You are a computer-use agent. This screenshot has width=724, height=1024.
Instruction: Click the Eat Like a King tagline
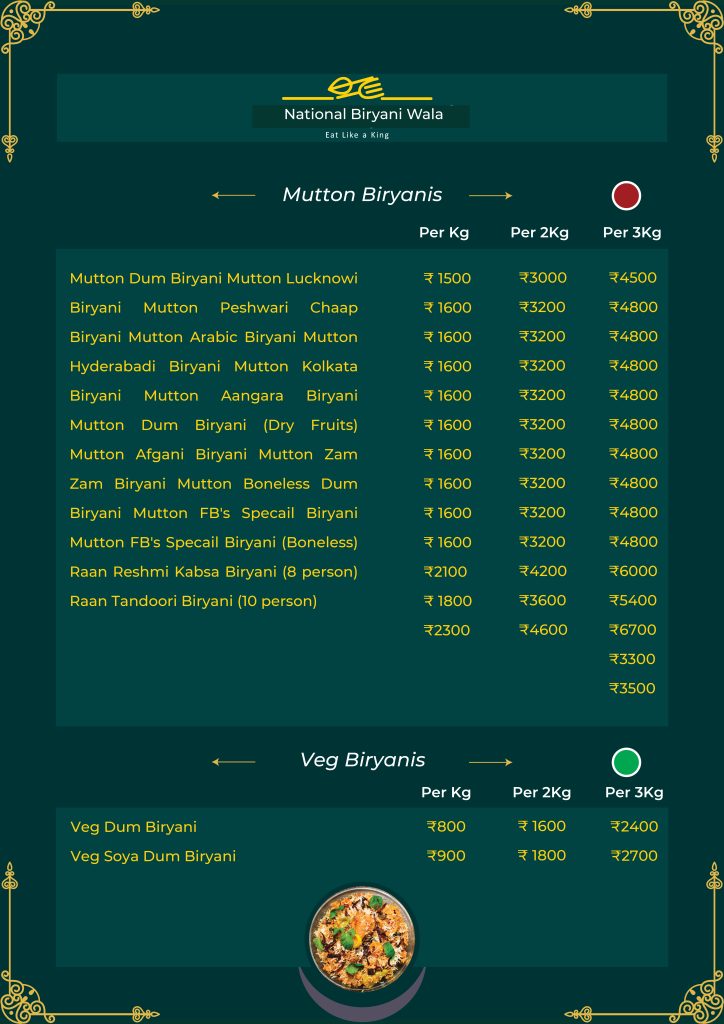point(357,135)
